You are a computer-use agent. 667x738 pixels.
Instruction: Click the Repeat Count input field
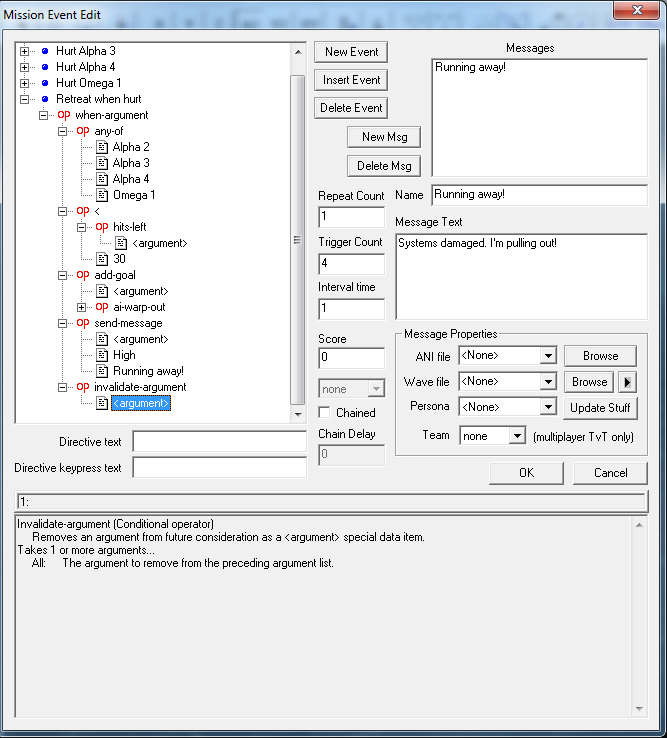(351, 217)
